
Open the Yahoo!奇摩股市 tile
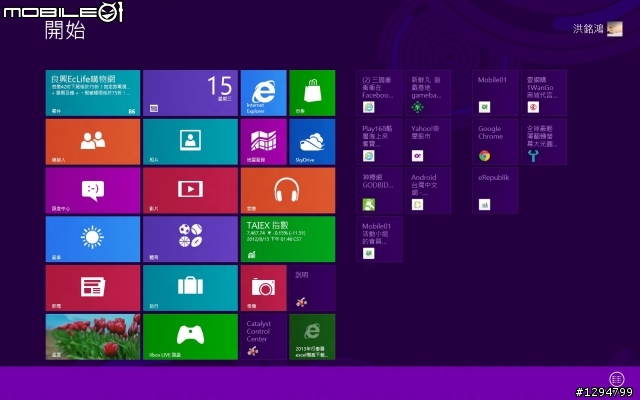click(428, 142)
